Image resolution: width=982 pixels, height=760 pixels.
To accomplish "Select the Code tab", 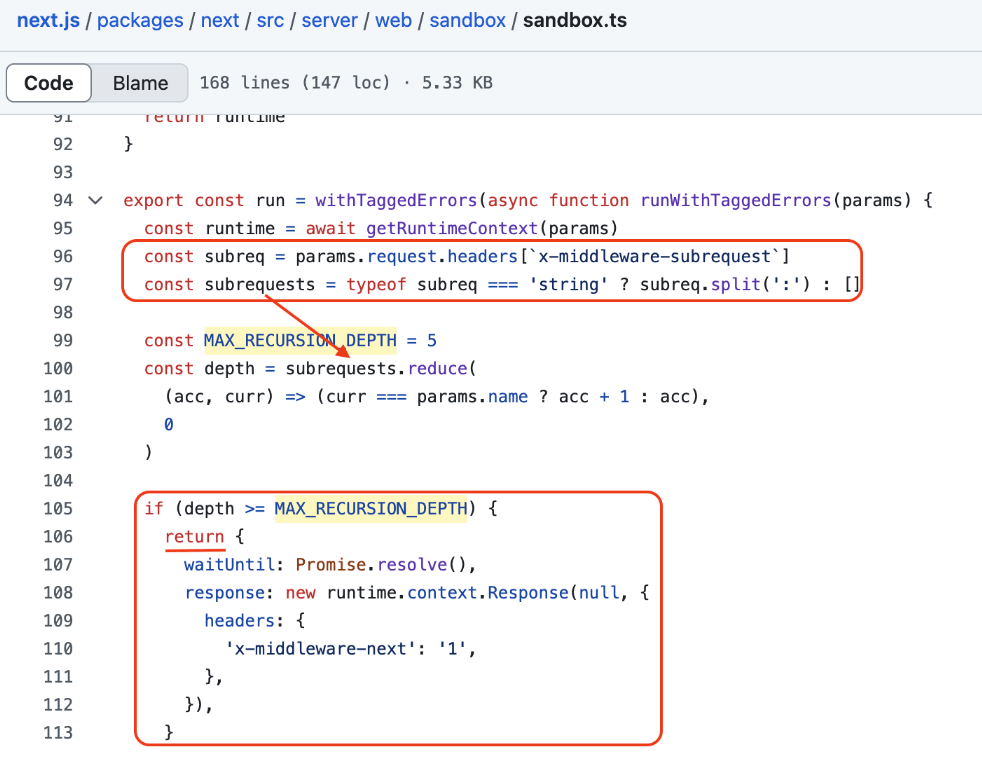I will tap(48, 83).
